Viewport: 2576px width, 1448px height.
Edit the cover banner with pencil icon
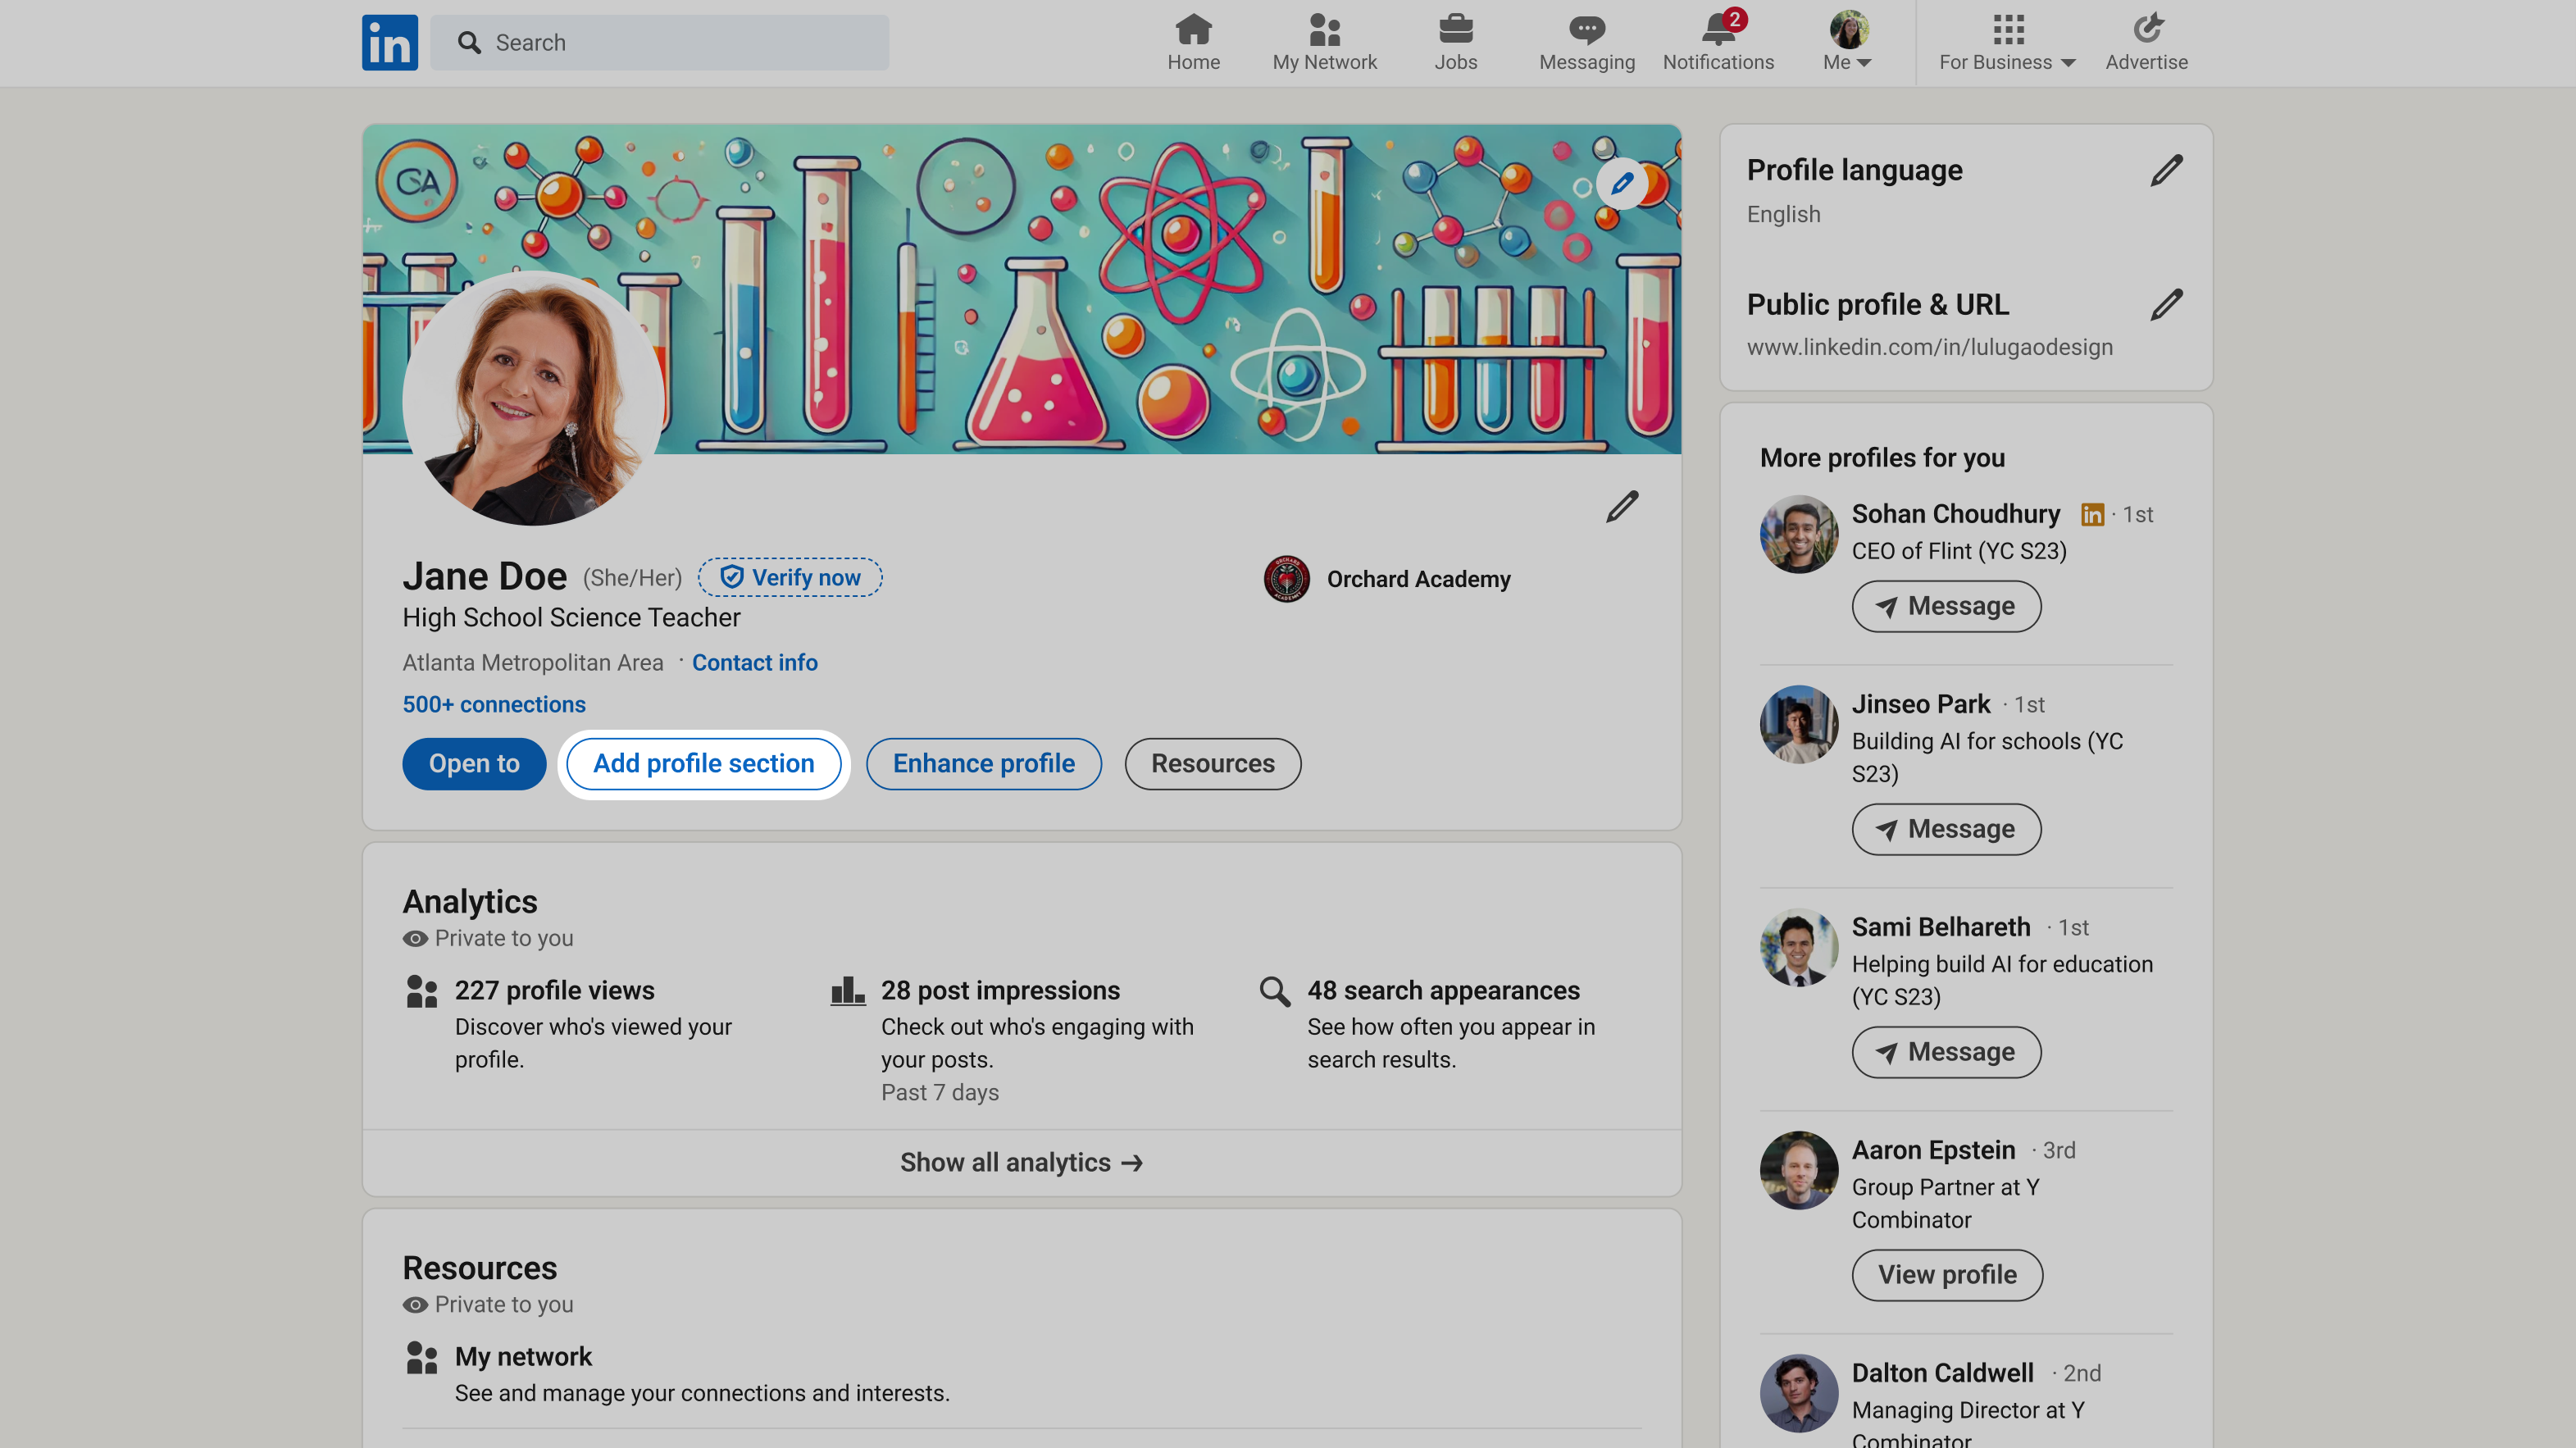[x=1621, y=184]
